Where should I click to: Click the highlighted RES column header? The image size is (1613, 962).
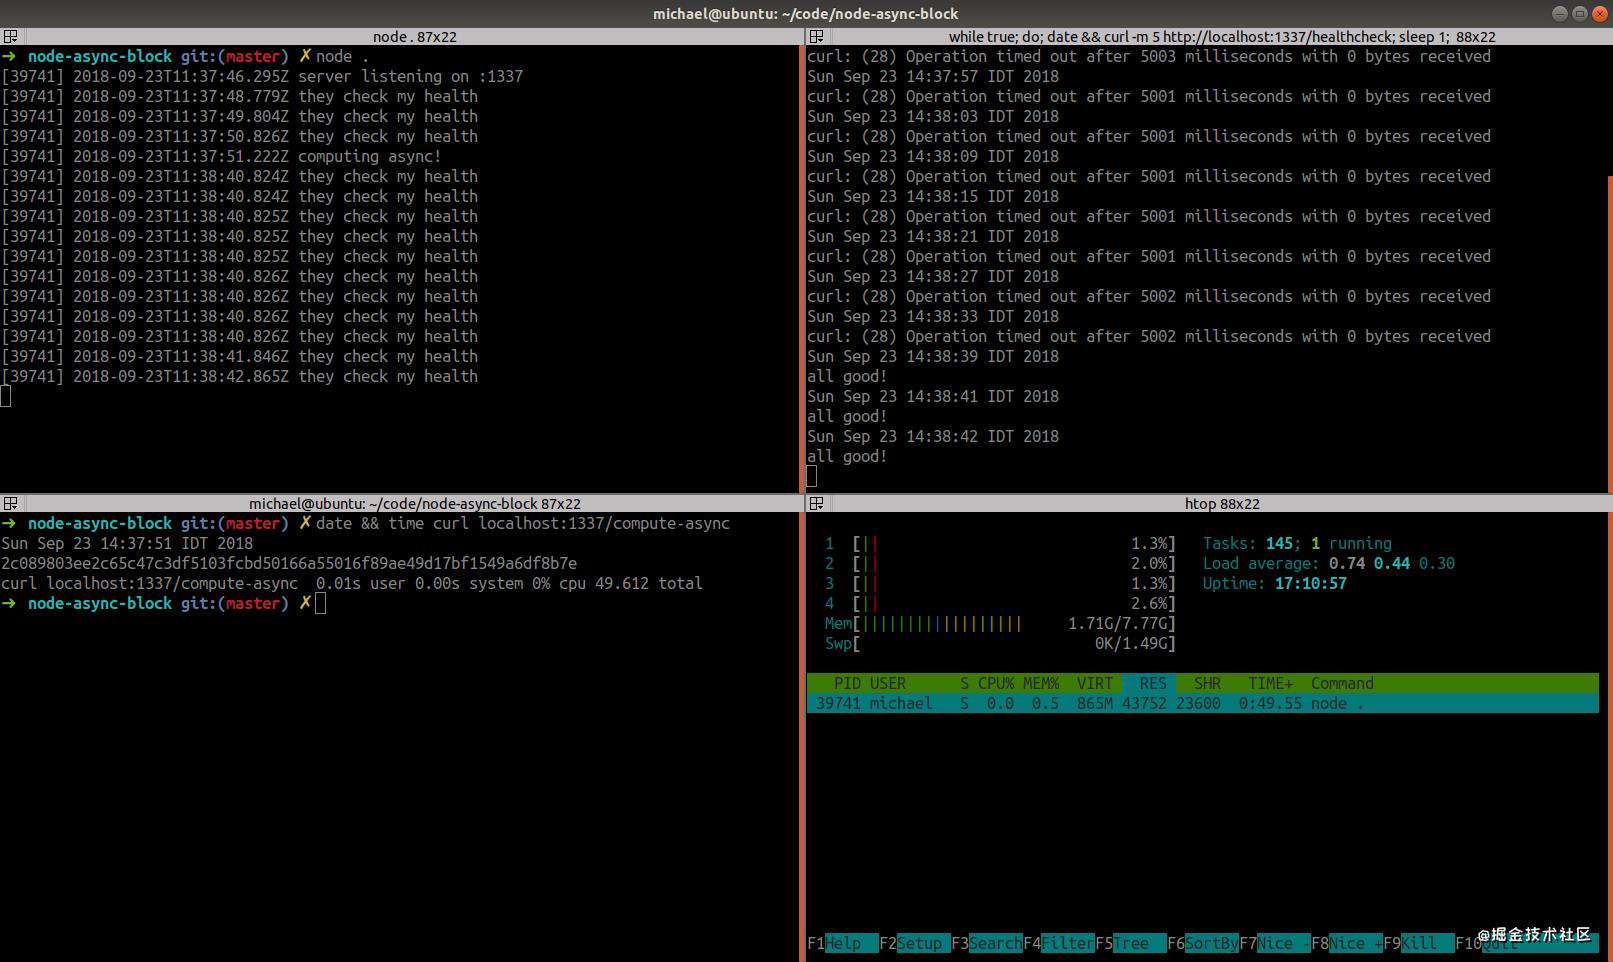(x=1148, y=683)
